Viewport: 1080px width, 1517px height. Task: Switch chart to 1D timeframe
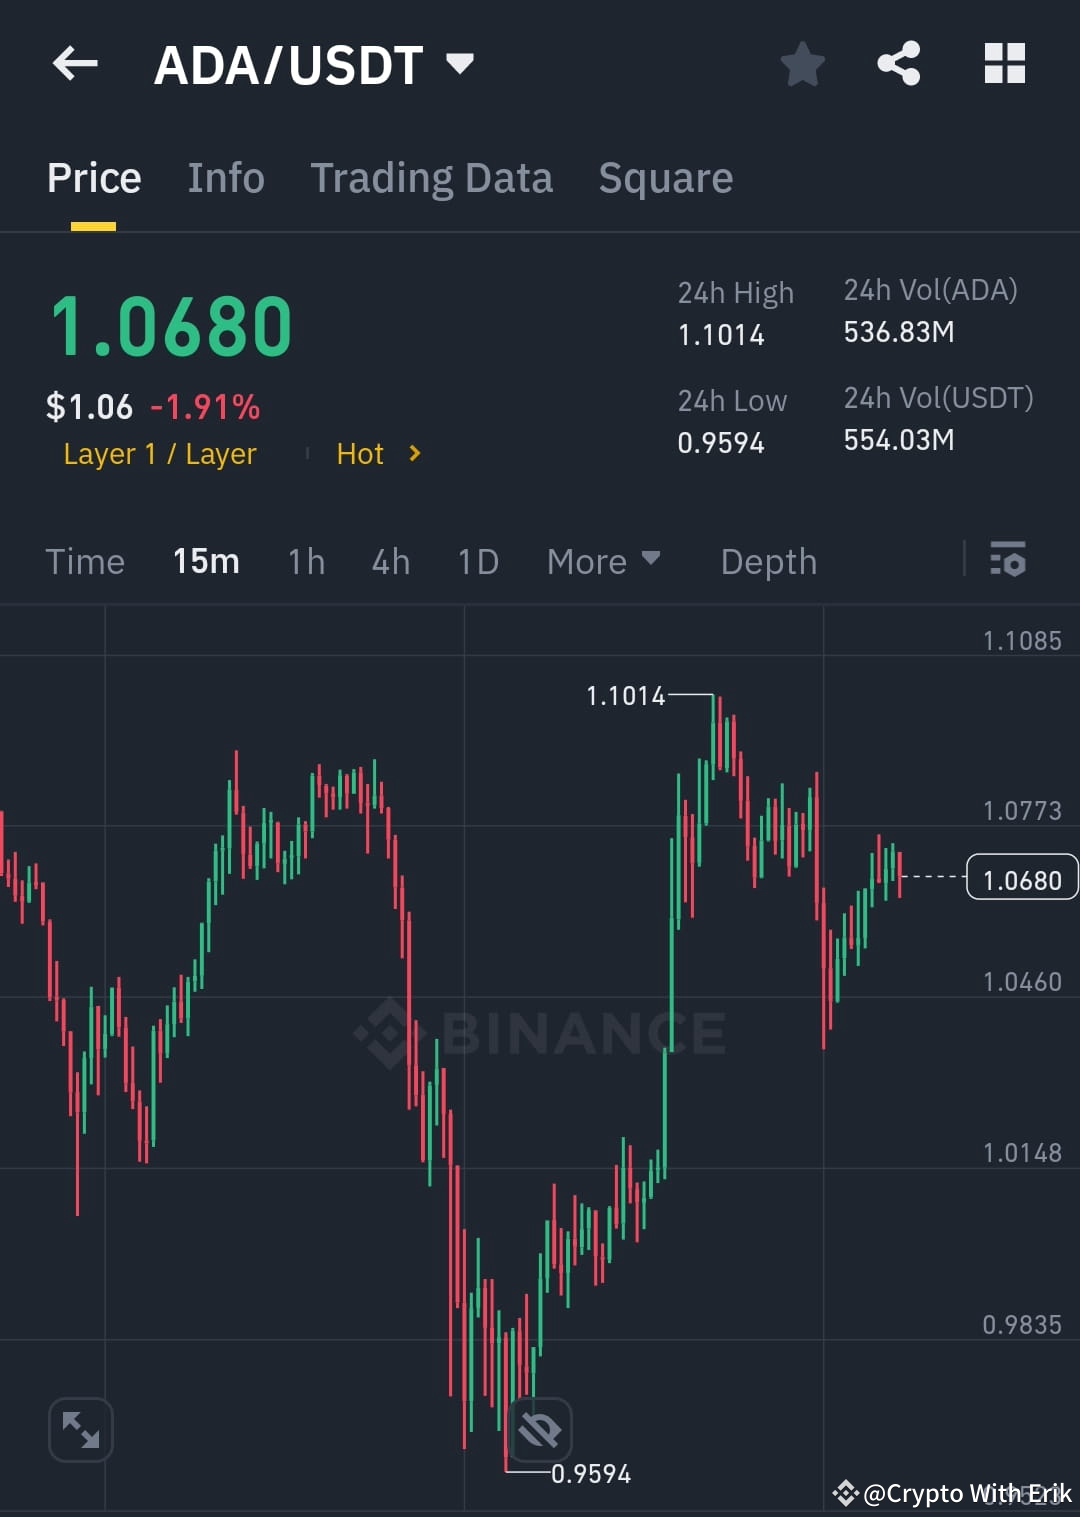[477, 561]
